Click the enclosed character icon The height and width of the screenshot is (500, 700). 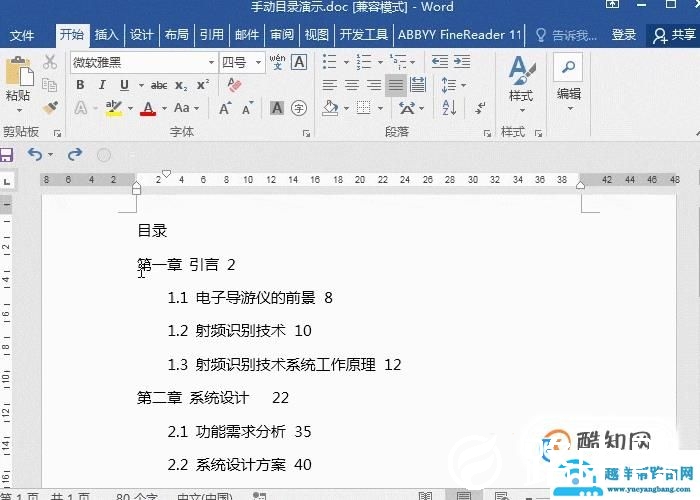coord(299,108)
